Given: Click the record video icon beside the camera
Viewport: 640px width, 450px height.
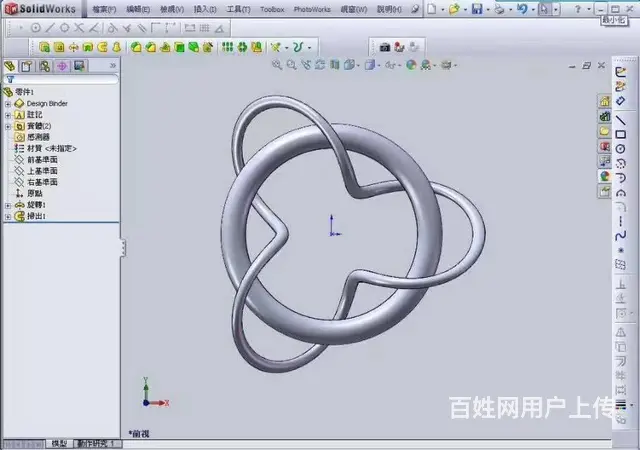Looking at the screenshot, I should tap(399, 47).
